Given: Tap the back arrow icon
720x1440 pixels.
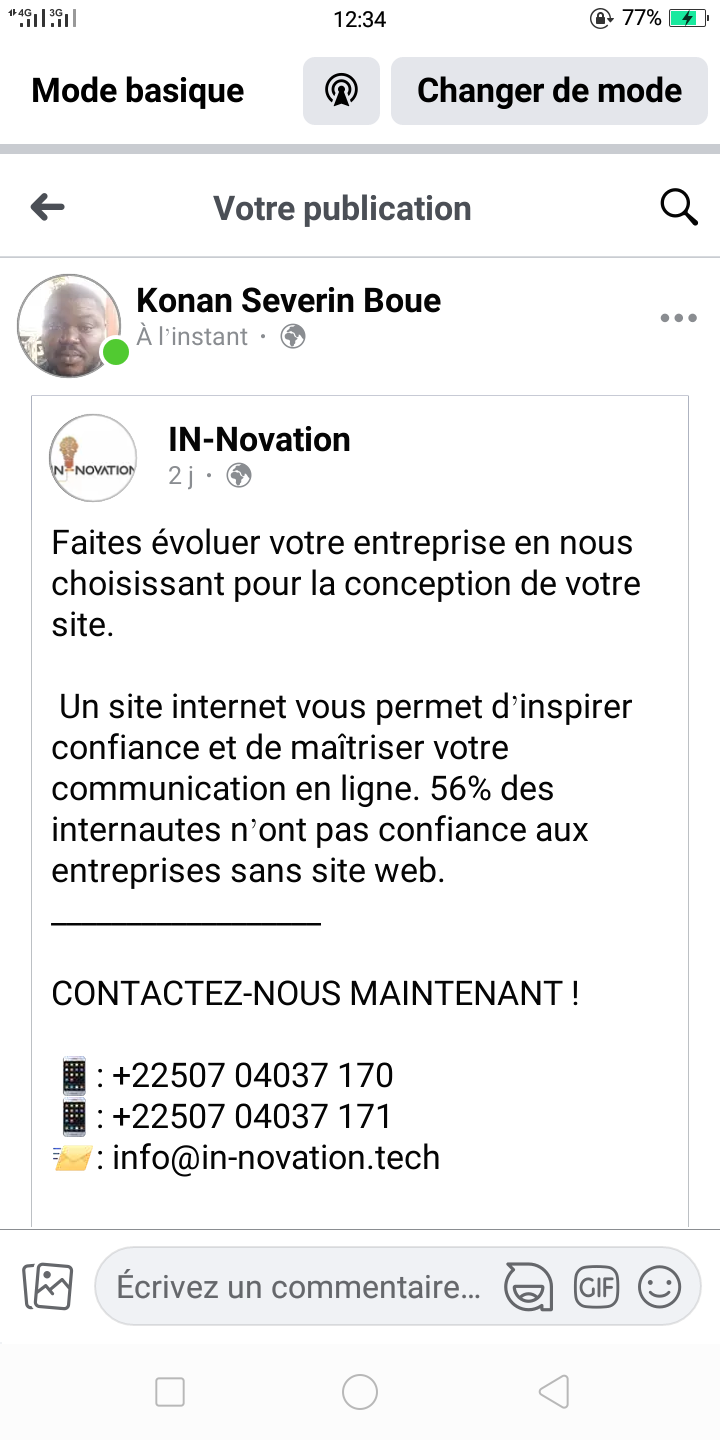Looking at the screenshot, I should 48,208.
